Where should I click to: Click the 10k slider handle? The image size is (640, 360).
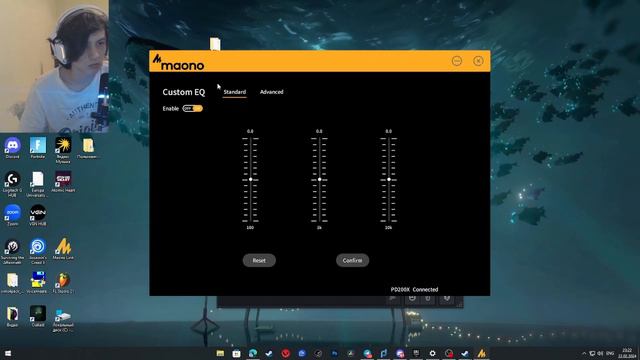point(389,180)
